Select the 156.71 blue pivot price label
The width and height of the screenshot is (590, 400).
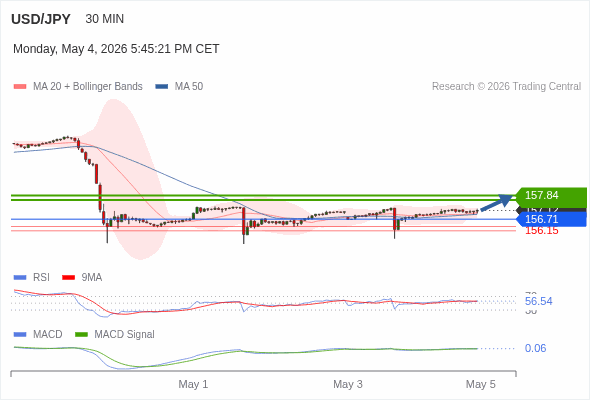[x=551, y=219]
